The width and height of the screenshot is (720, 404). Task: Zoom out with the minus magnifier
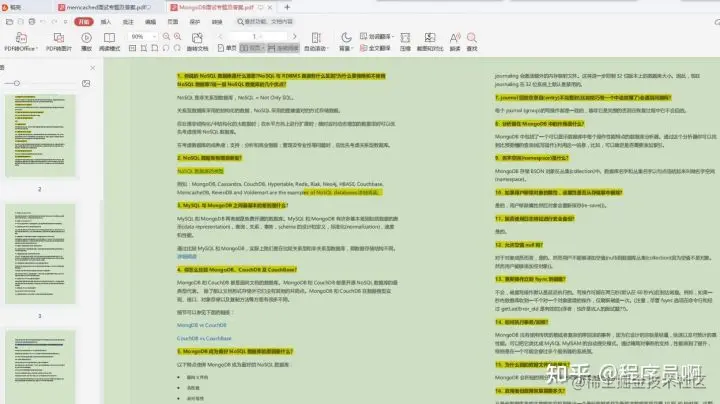coord(166,36)
